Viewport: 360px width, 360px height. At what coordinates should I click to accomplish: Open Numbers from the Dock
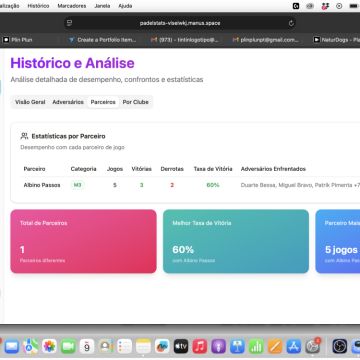coord(256,347)
